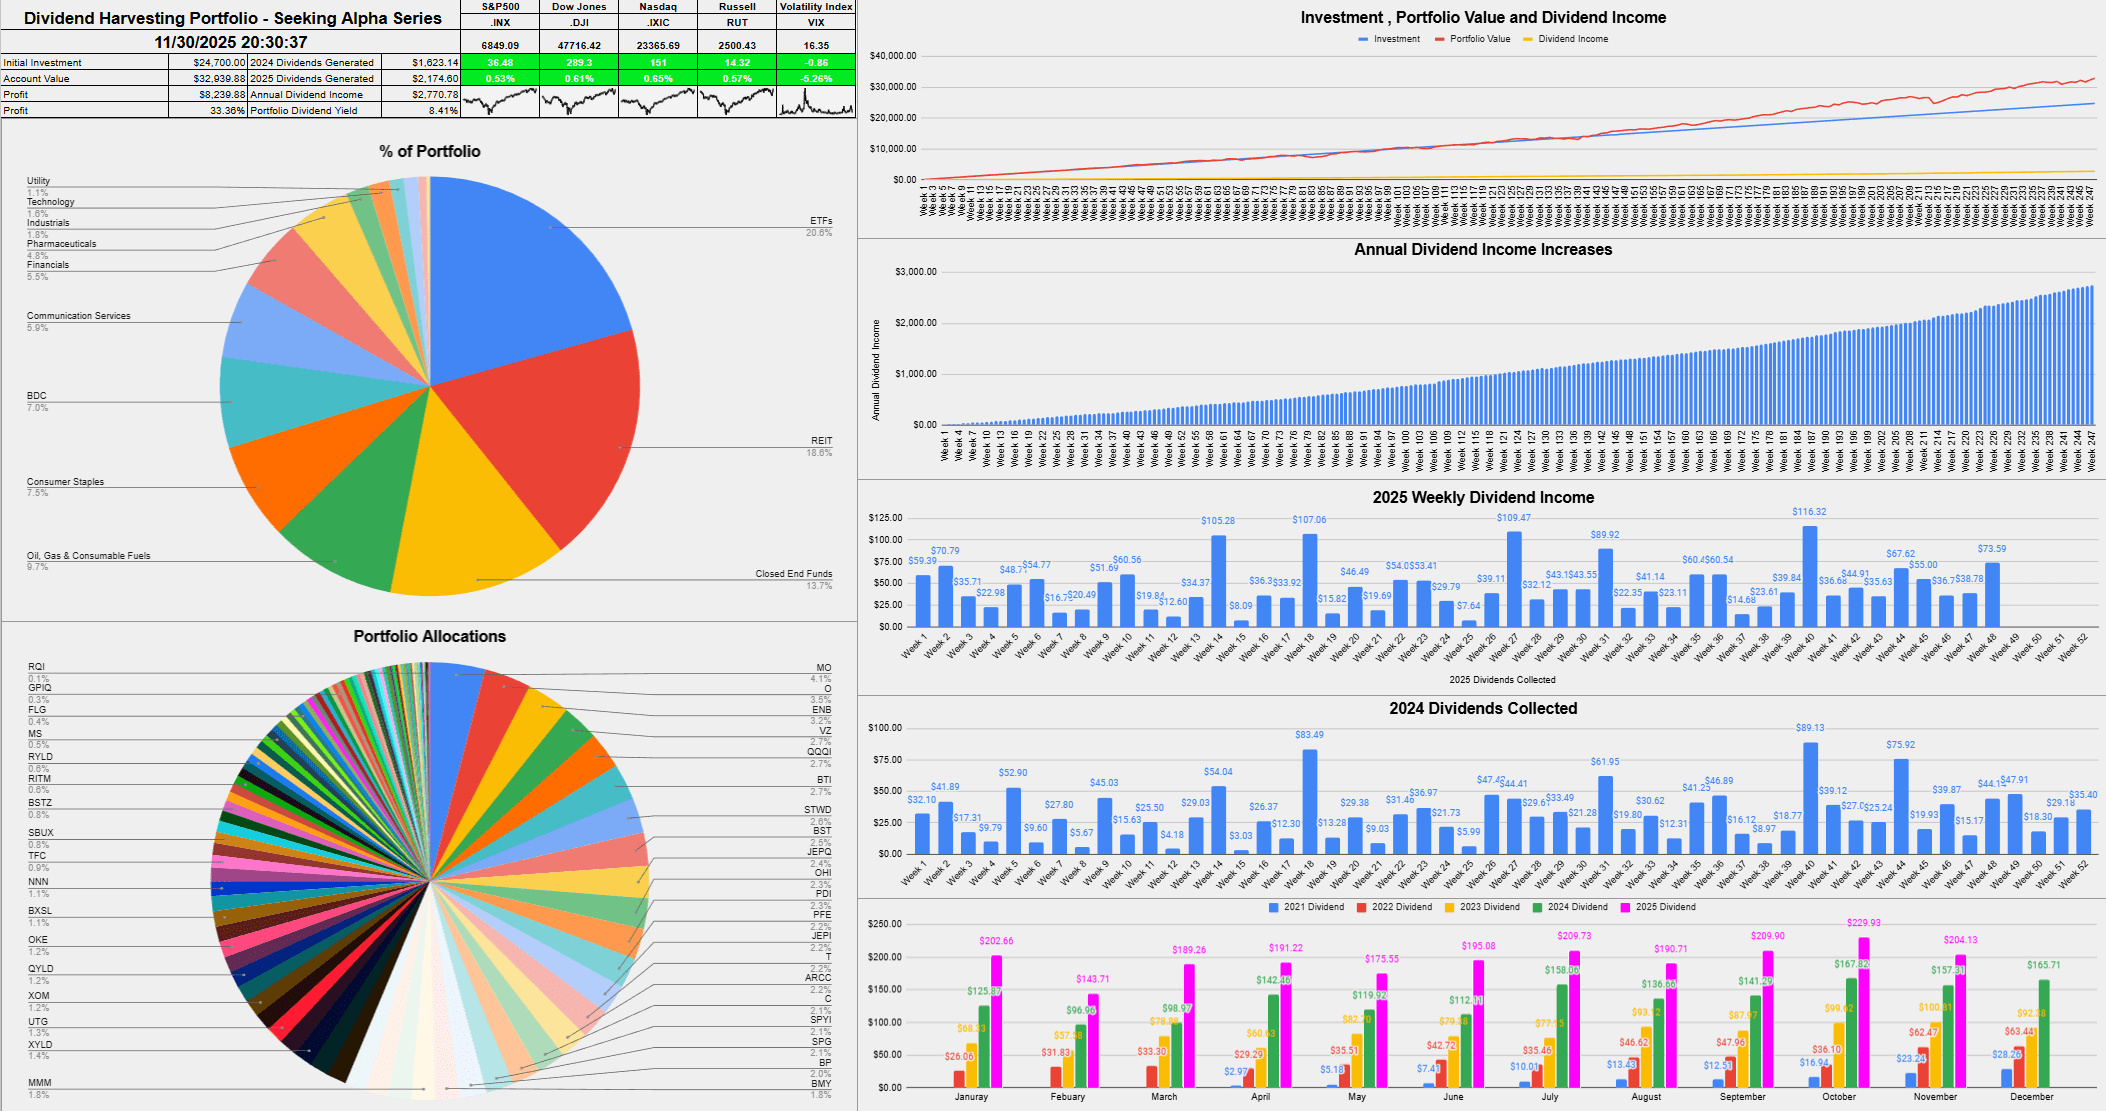
Task: Toggle the Investment legend entry
Action: [1388, 38]
